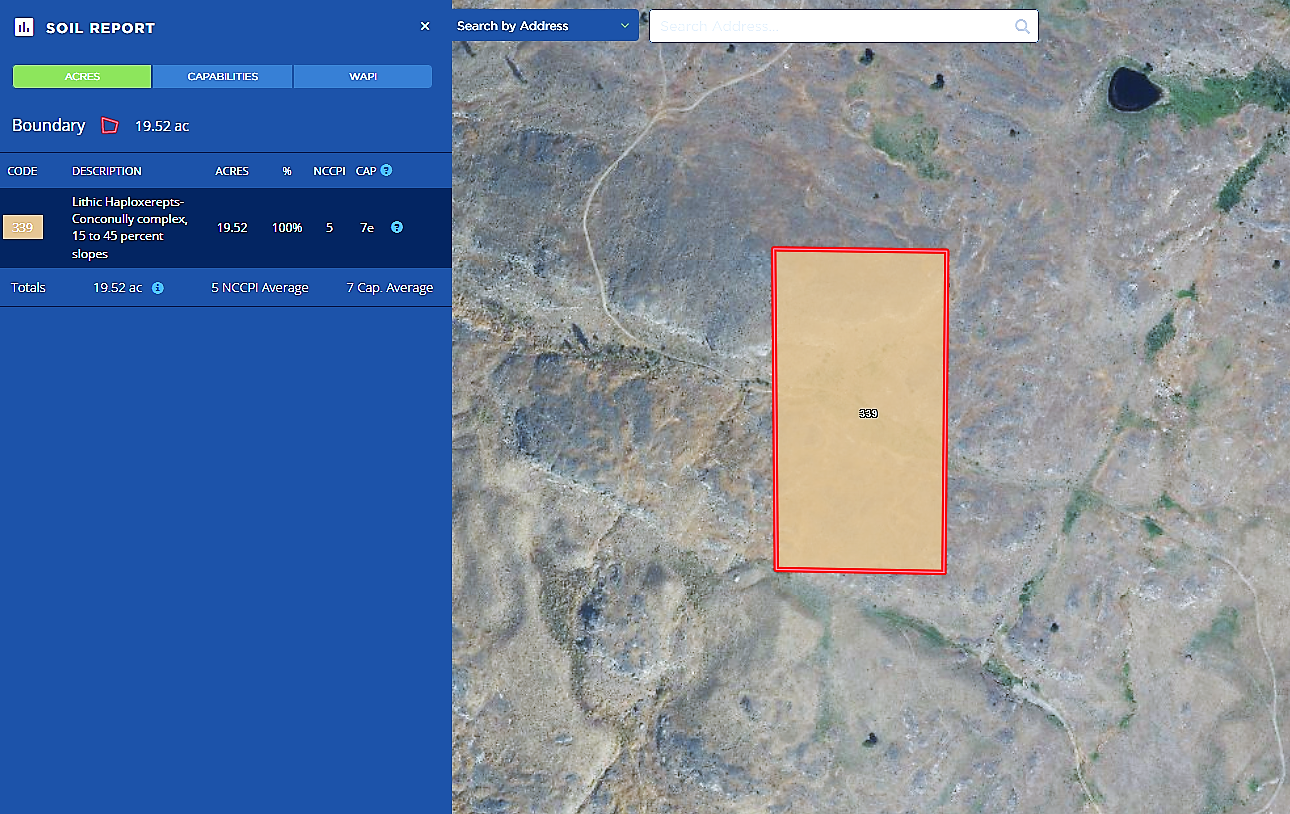The image size is (1290, 814).
Task: Click the red boundary polygon icon
Action: [x=110, y=126]
